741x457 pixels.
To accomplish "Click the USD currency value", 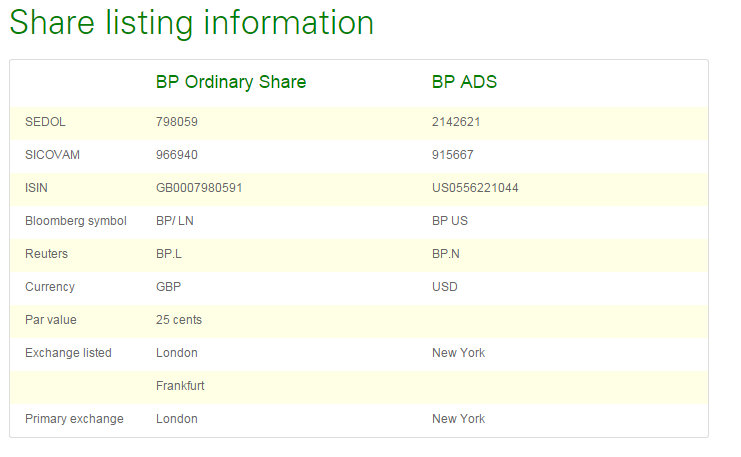I will (x=445, y=287).
